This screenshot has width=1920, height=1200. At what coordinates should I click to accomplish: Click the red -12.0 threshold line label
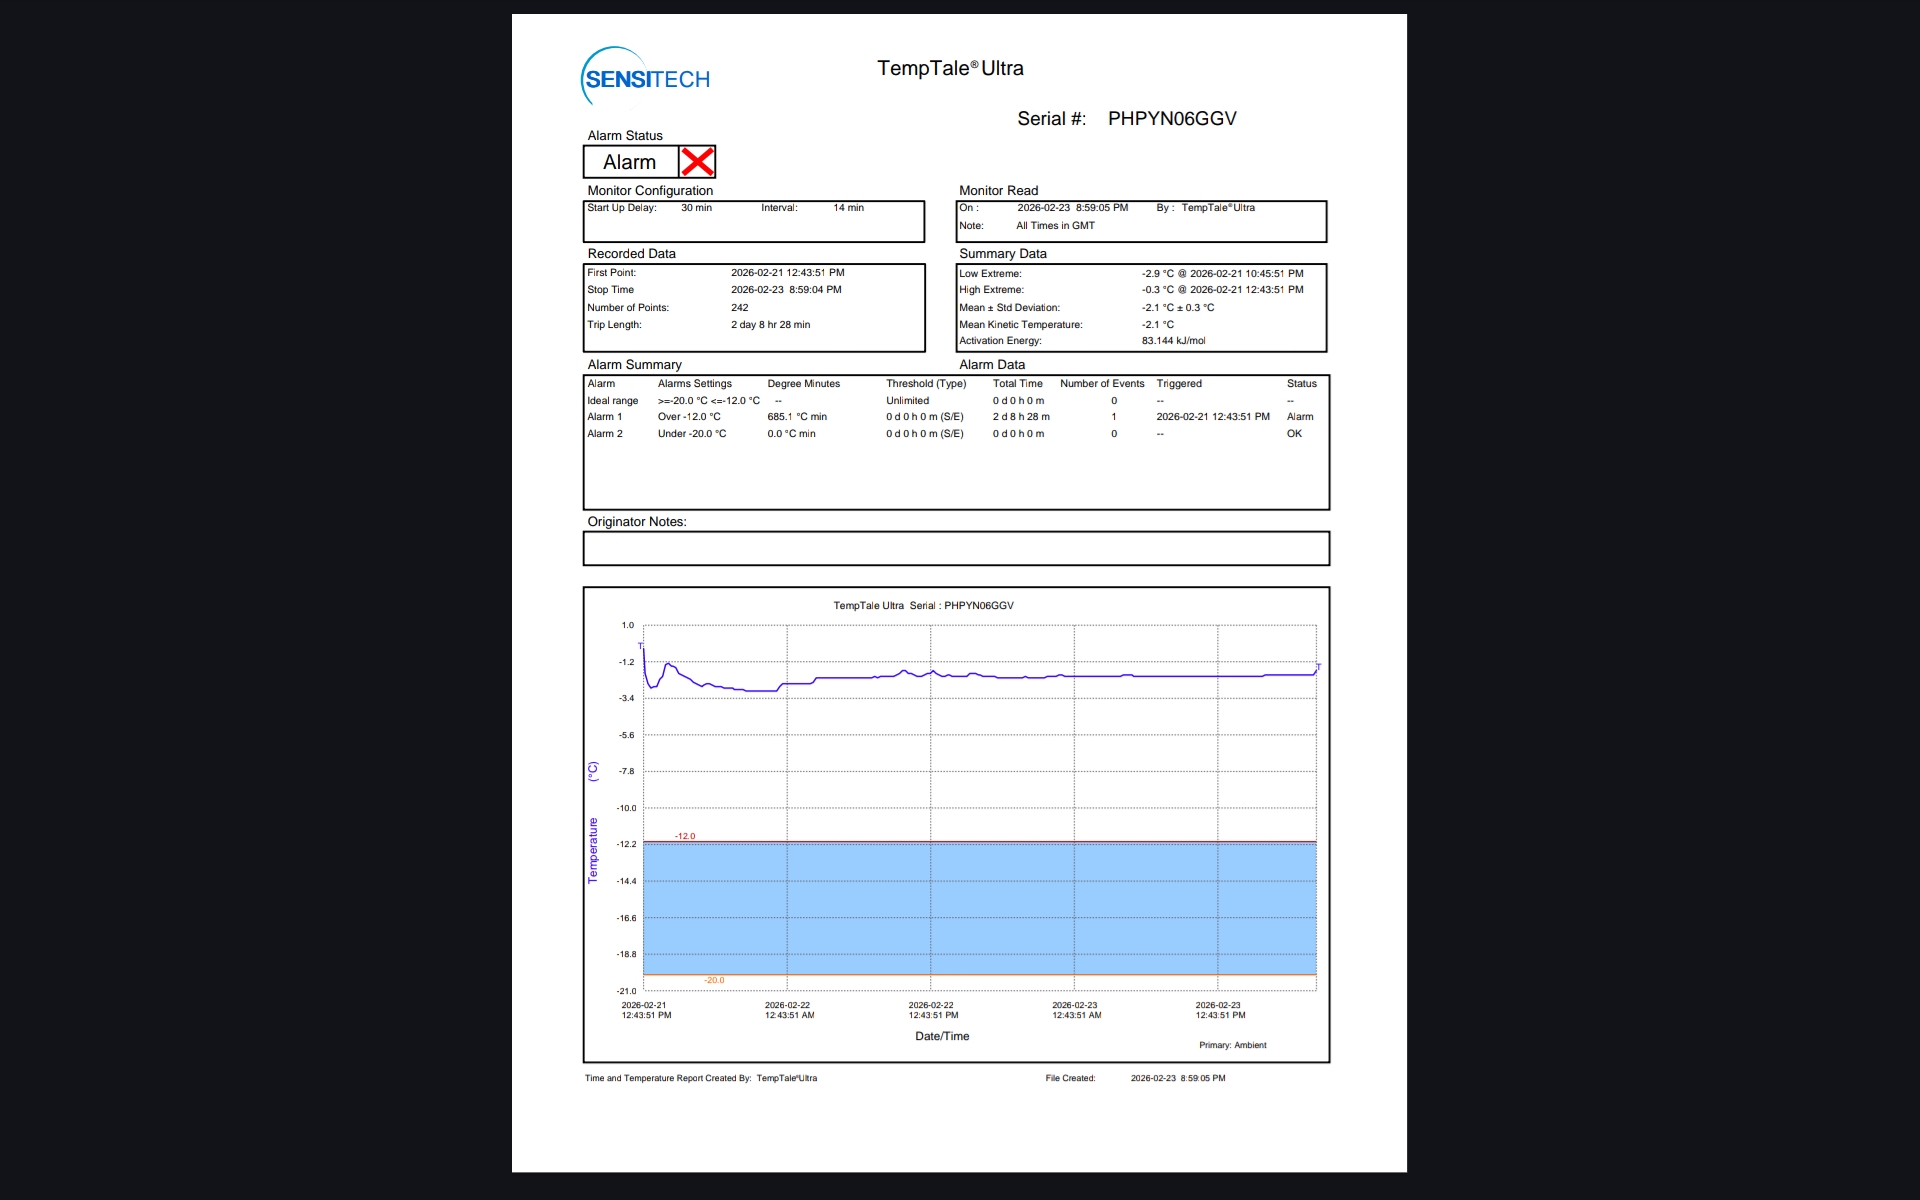pyautogui.click(x=685, y=836)
